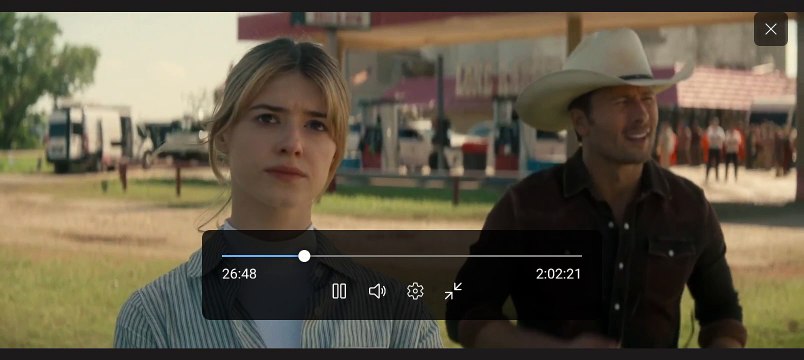Image resolution: width=804 pixels, height=360 pixels.
Task: Seek back on the played blue track
Action: (260, 256)
